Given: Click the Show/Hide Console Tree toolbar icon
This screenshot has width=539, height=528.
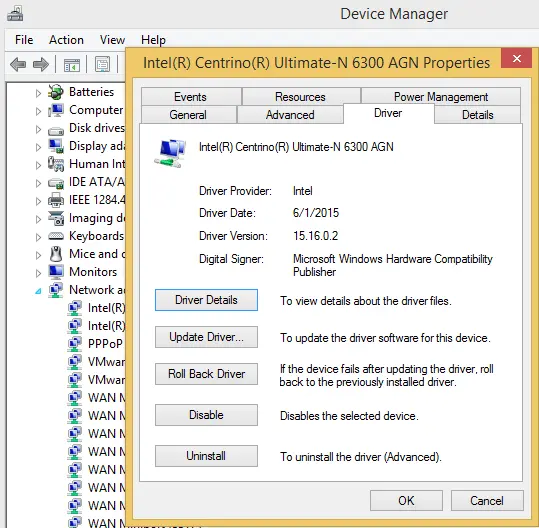Looking at the screenshot, I should pos(72,65).
